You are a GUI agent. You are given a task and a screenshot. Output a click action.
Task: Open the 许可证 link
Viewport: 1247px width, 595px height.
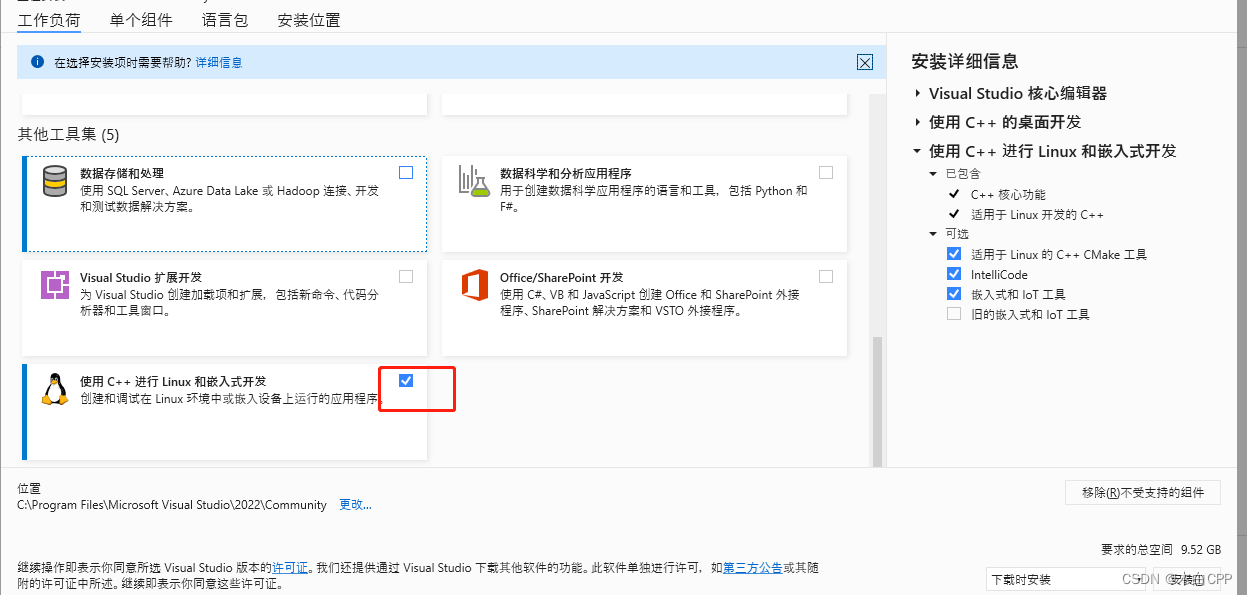click(x=291, y=567)
